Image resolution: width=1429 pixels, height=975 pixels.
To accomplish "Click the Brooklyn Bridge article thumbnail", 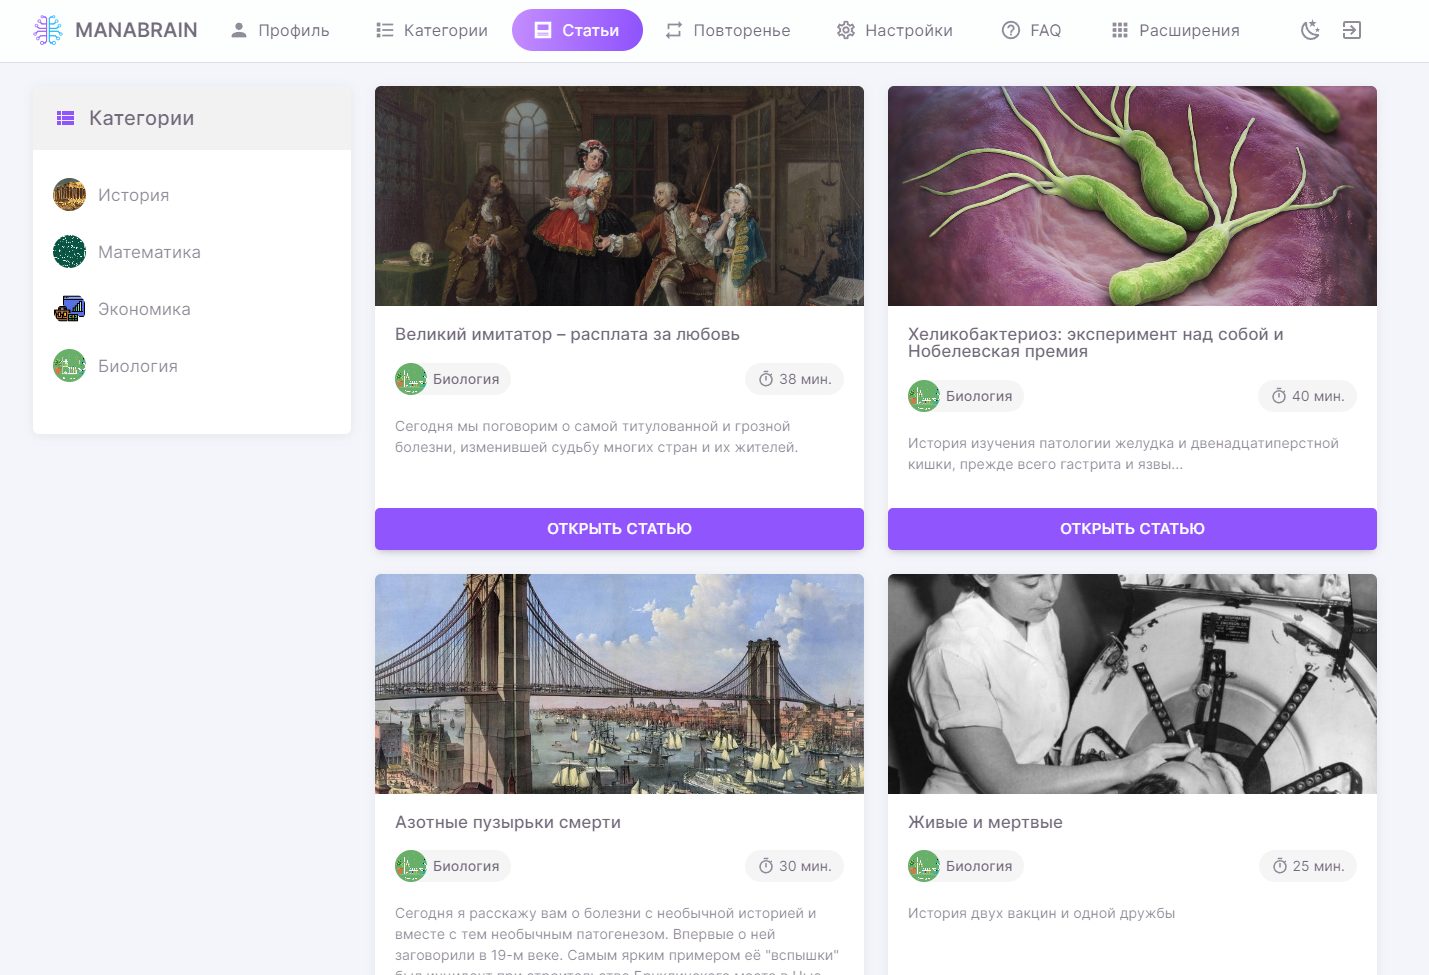I will [619, 684].
